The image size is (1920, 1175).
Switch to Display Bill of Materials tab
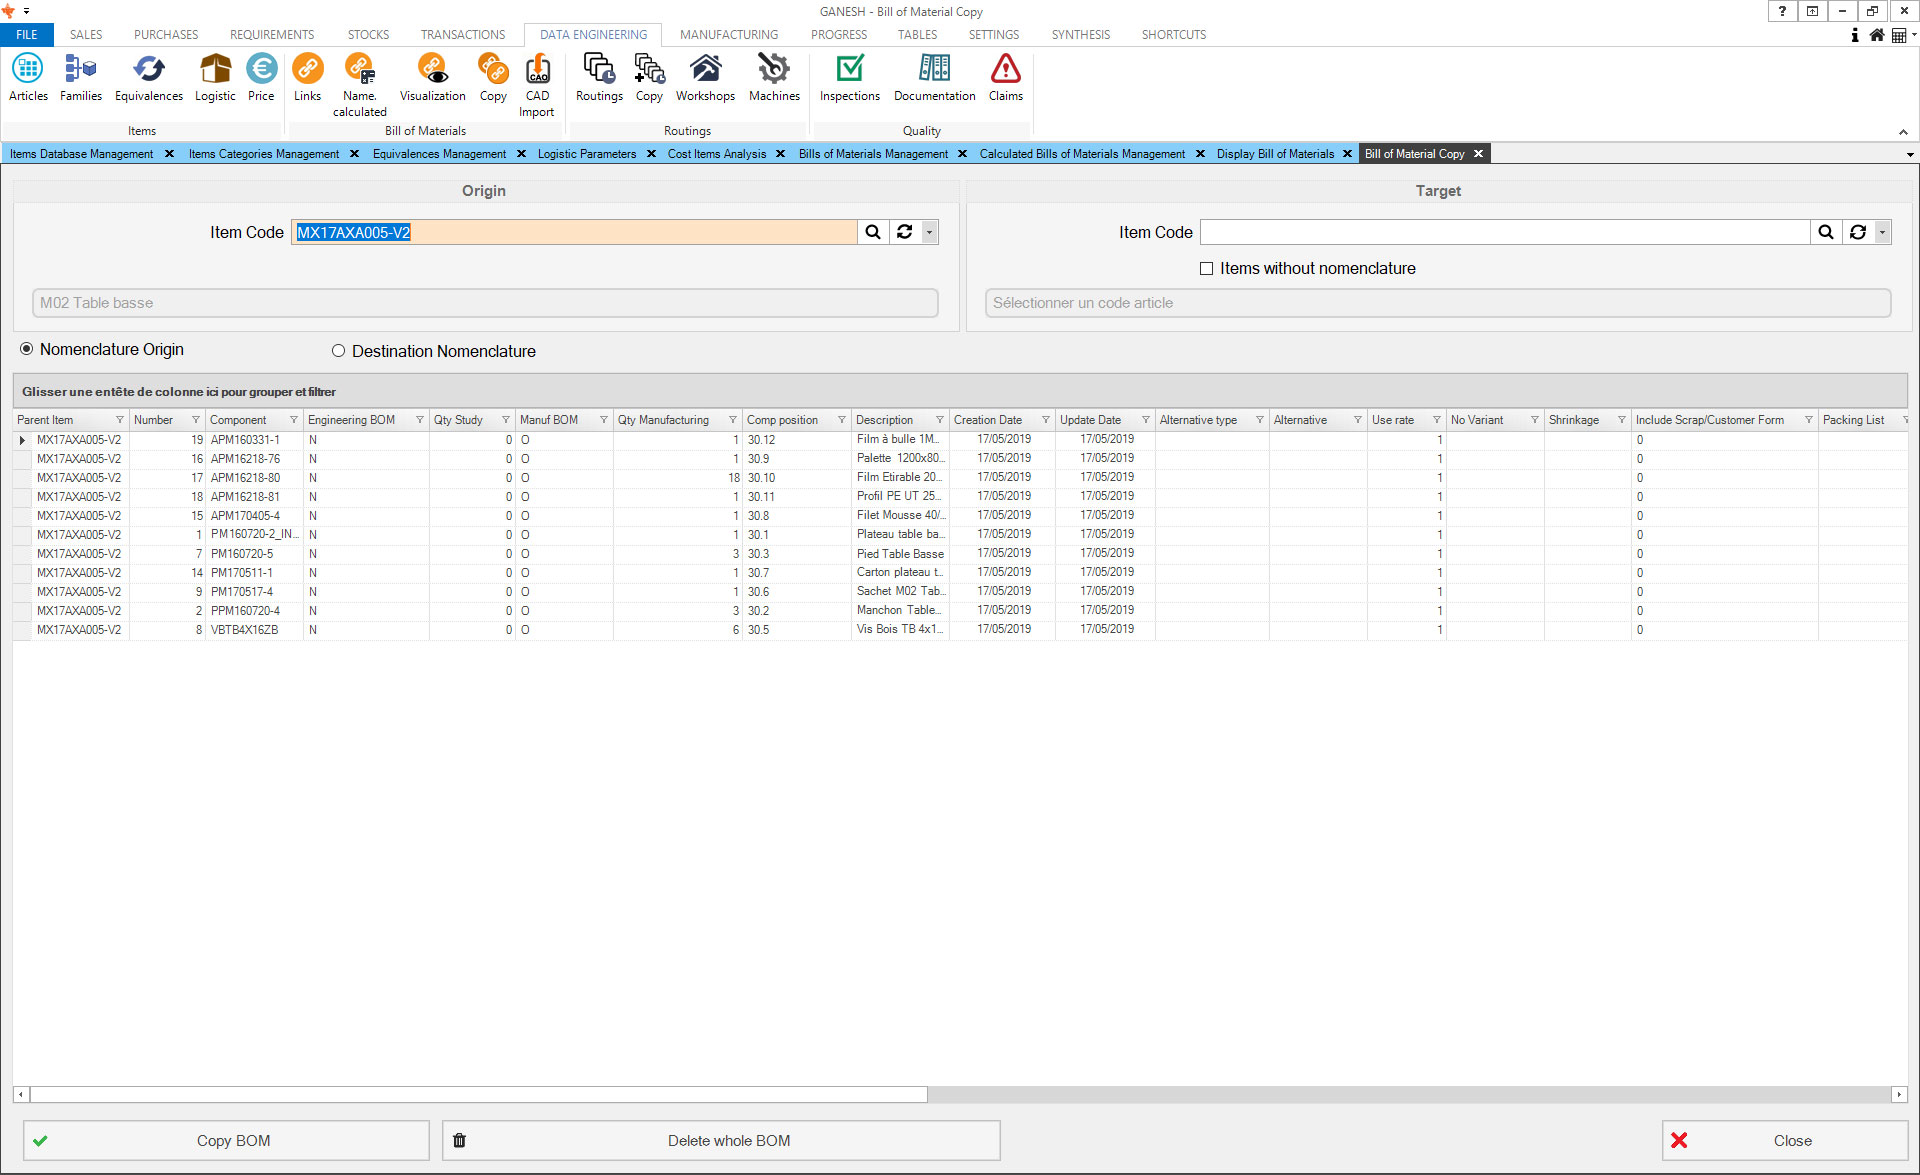click(1275, 154)
